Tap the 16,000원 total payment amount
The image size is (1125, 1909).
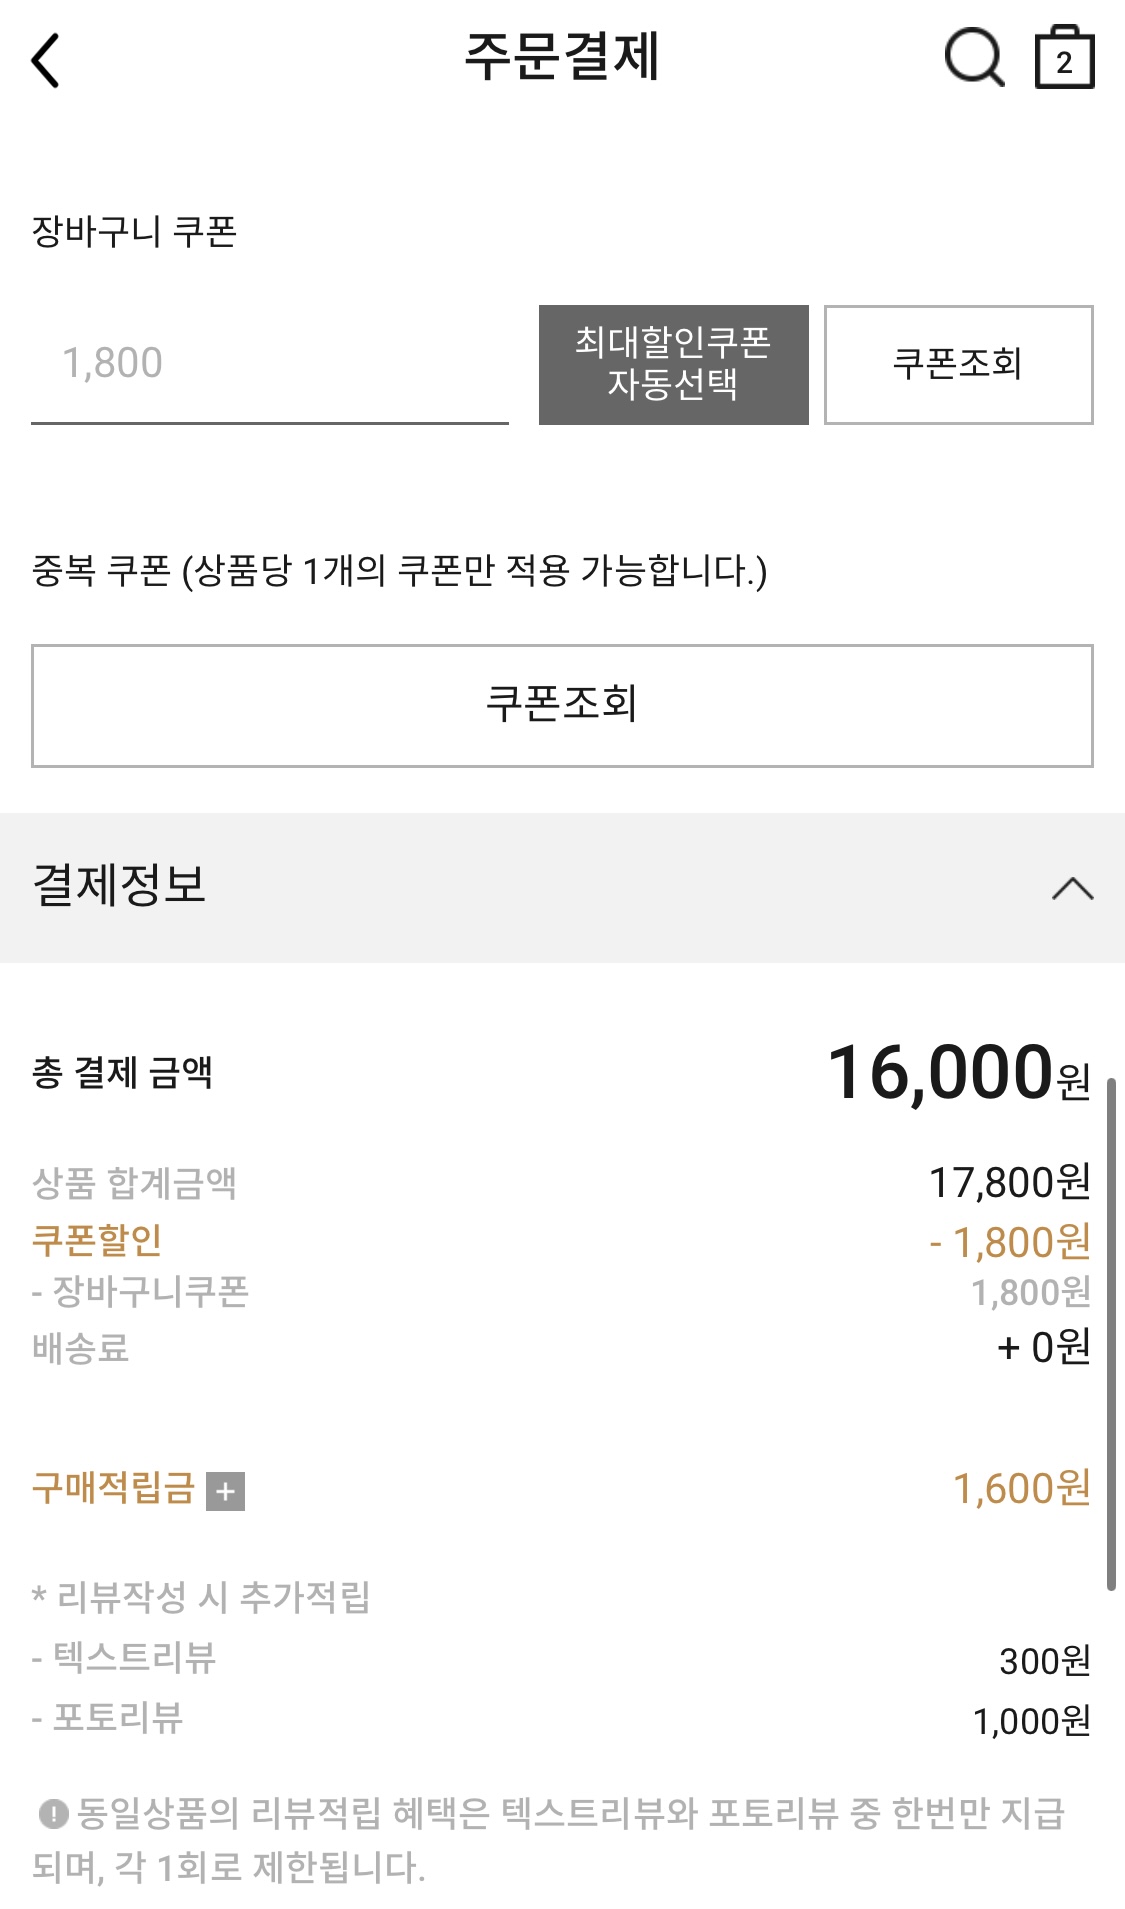click(x=959, y=1072)
